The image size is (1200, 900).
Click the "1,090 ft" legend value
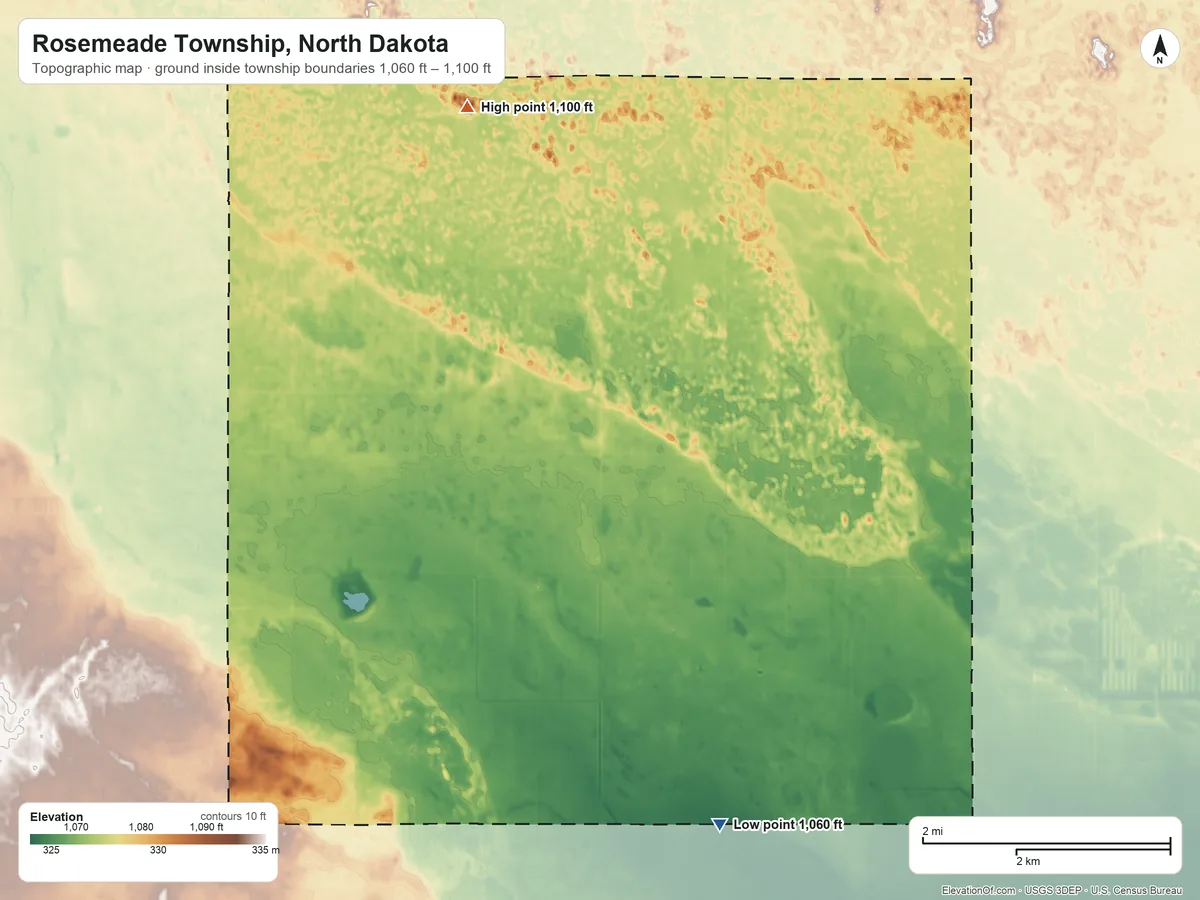pos(207,828)
